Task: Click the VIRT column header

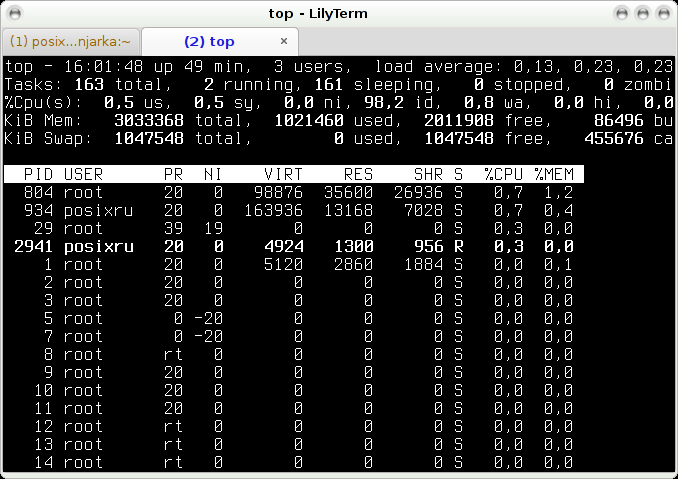Action: tap(283, 174)
